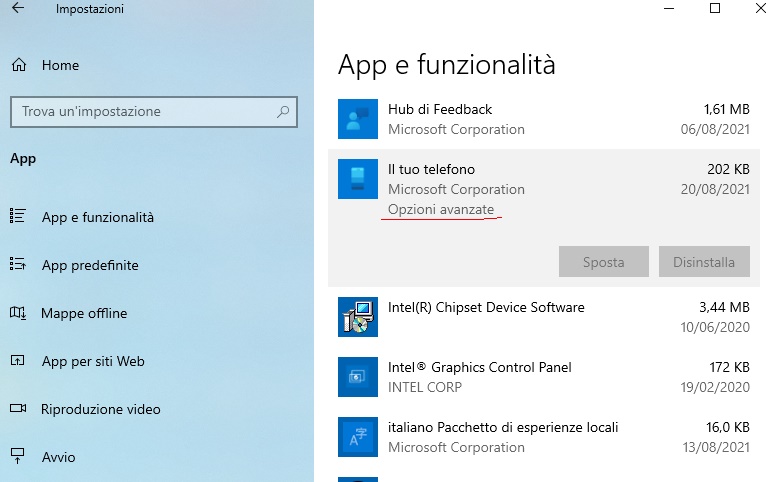Viewport: 779px width, 482px height.
Task: Open Opzioni avanzate link
Action: click(x=441, y=209)
